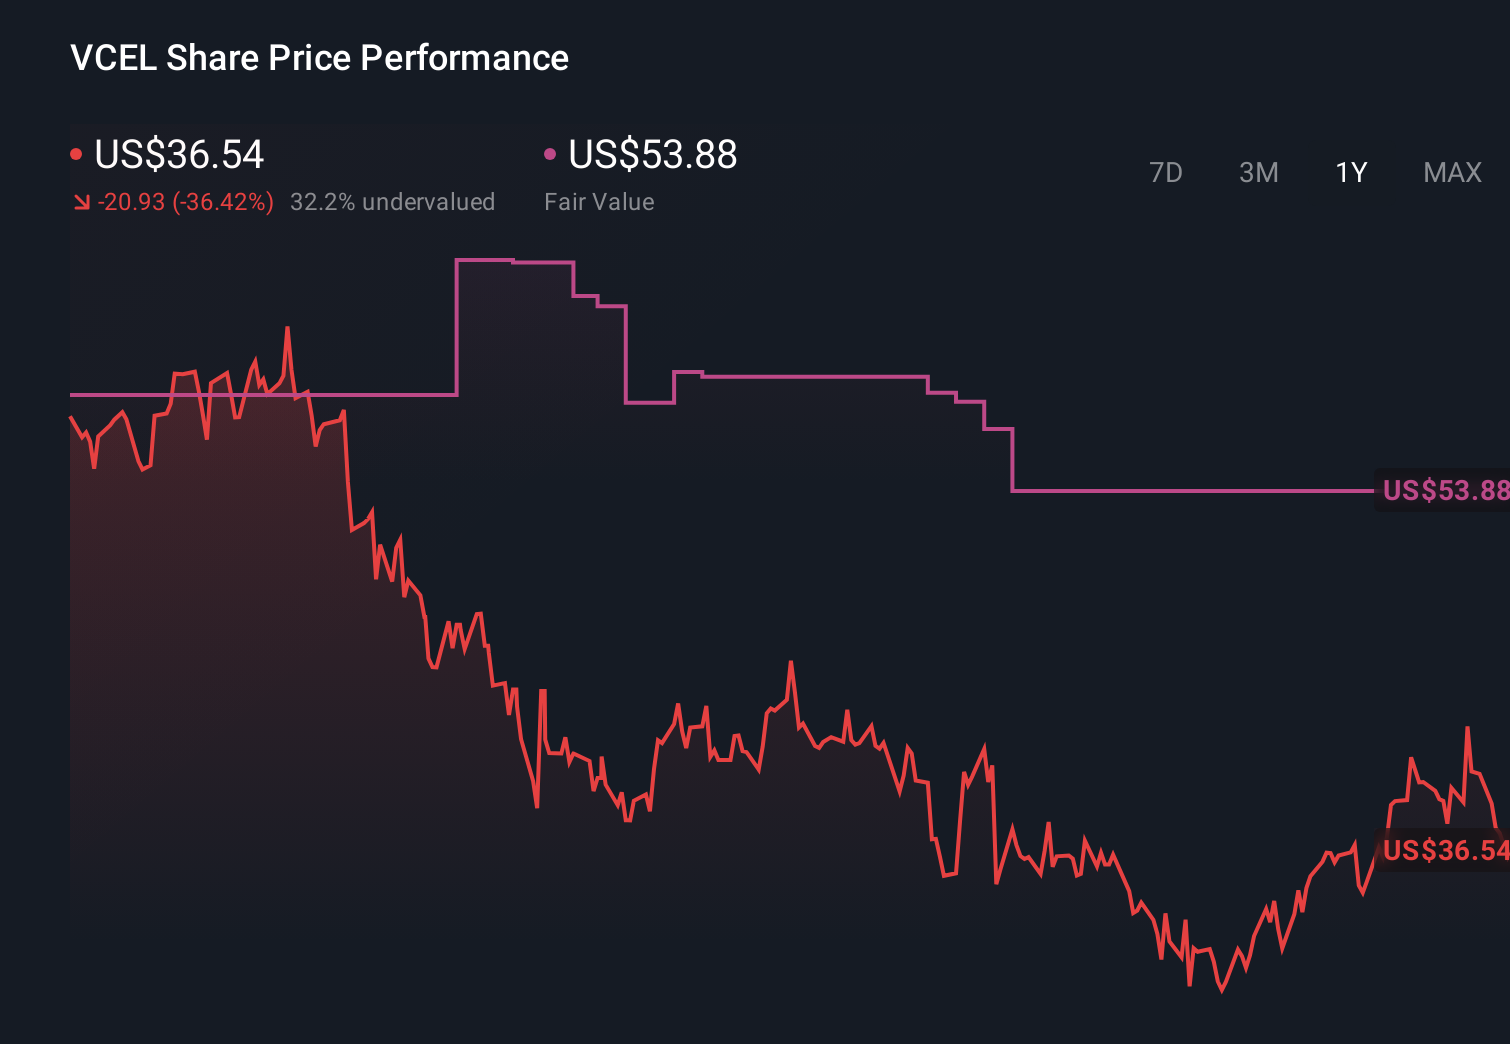Click the red share price dot indicator

click(x=76, y=153)
